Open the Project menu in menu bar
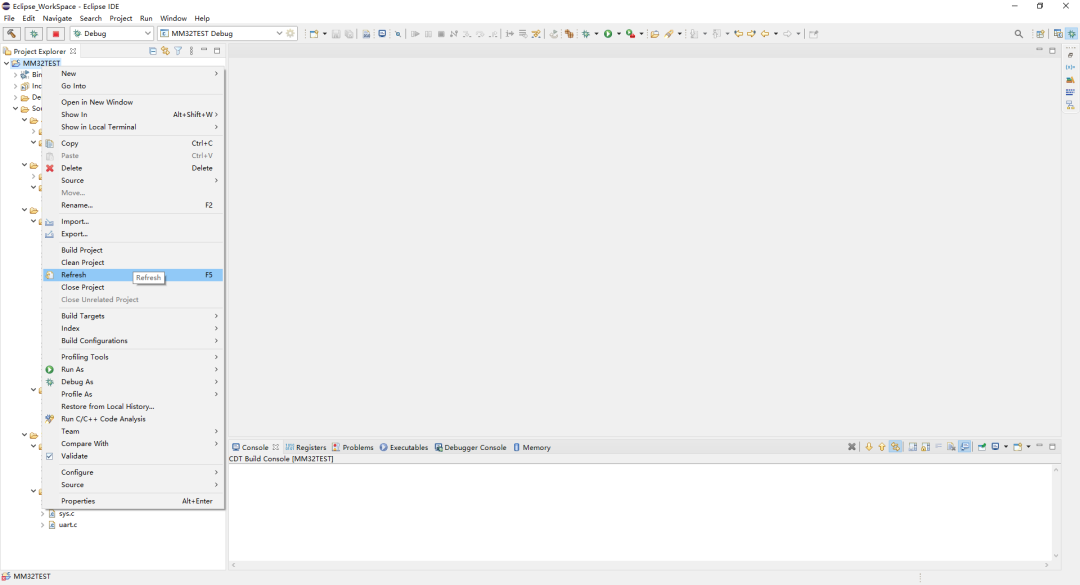The width and height of the screenshot is (1080, 585). pos(121,19)
